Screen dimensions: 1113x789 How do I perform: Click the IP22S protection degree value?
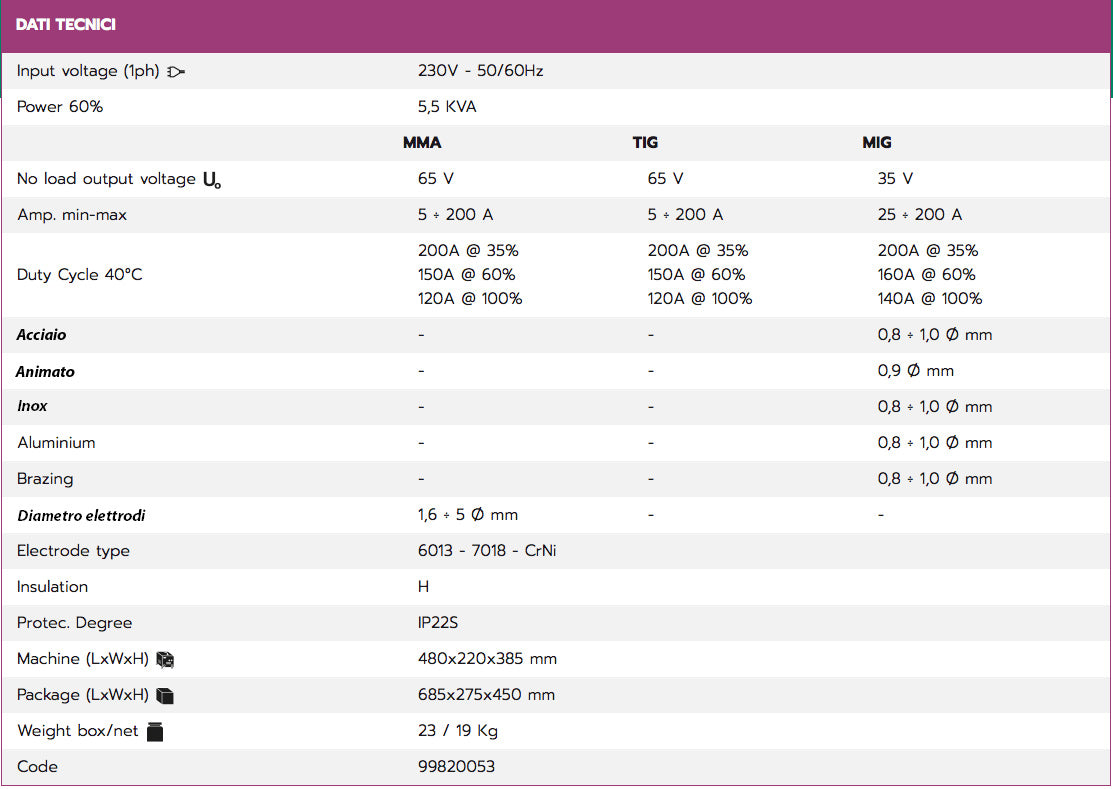click(x=438, y=623)
